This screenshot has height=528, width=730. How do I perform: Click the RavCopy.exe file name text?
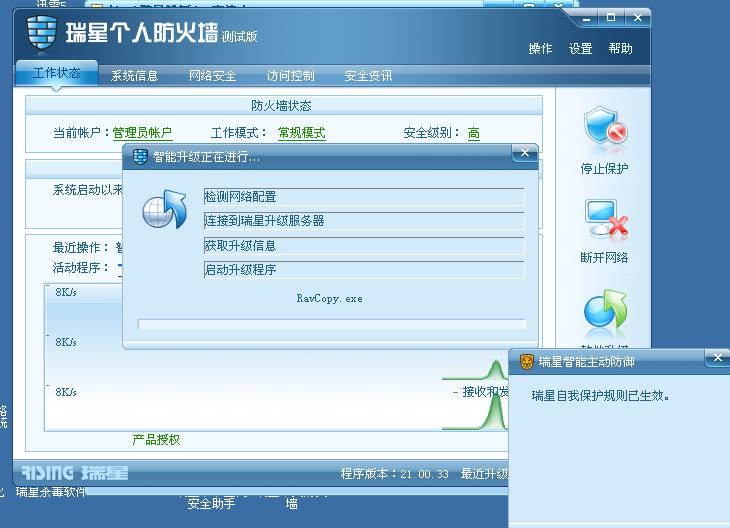click(330, 298)
